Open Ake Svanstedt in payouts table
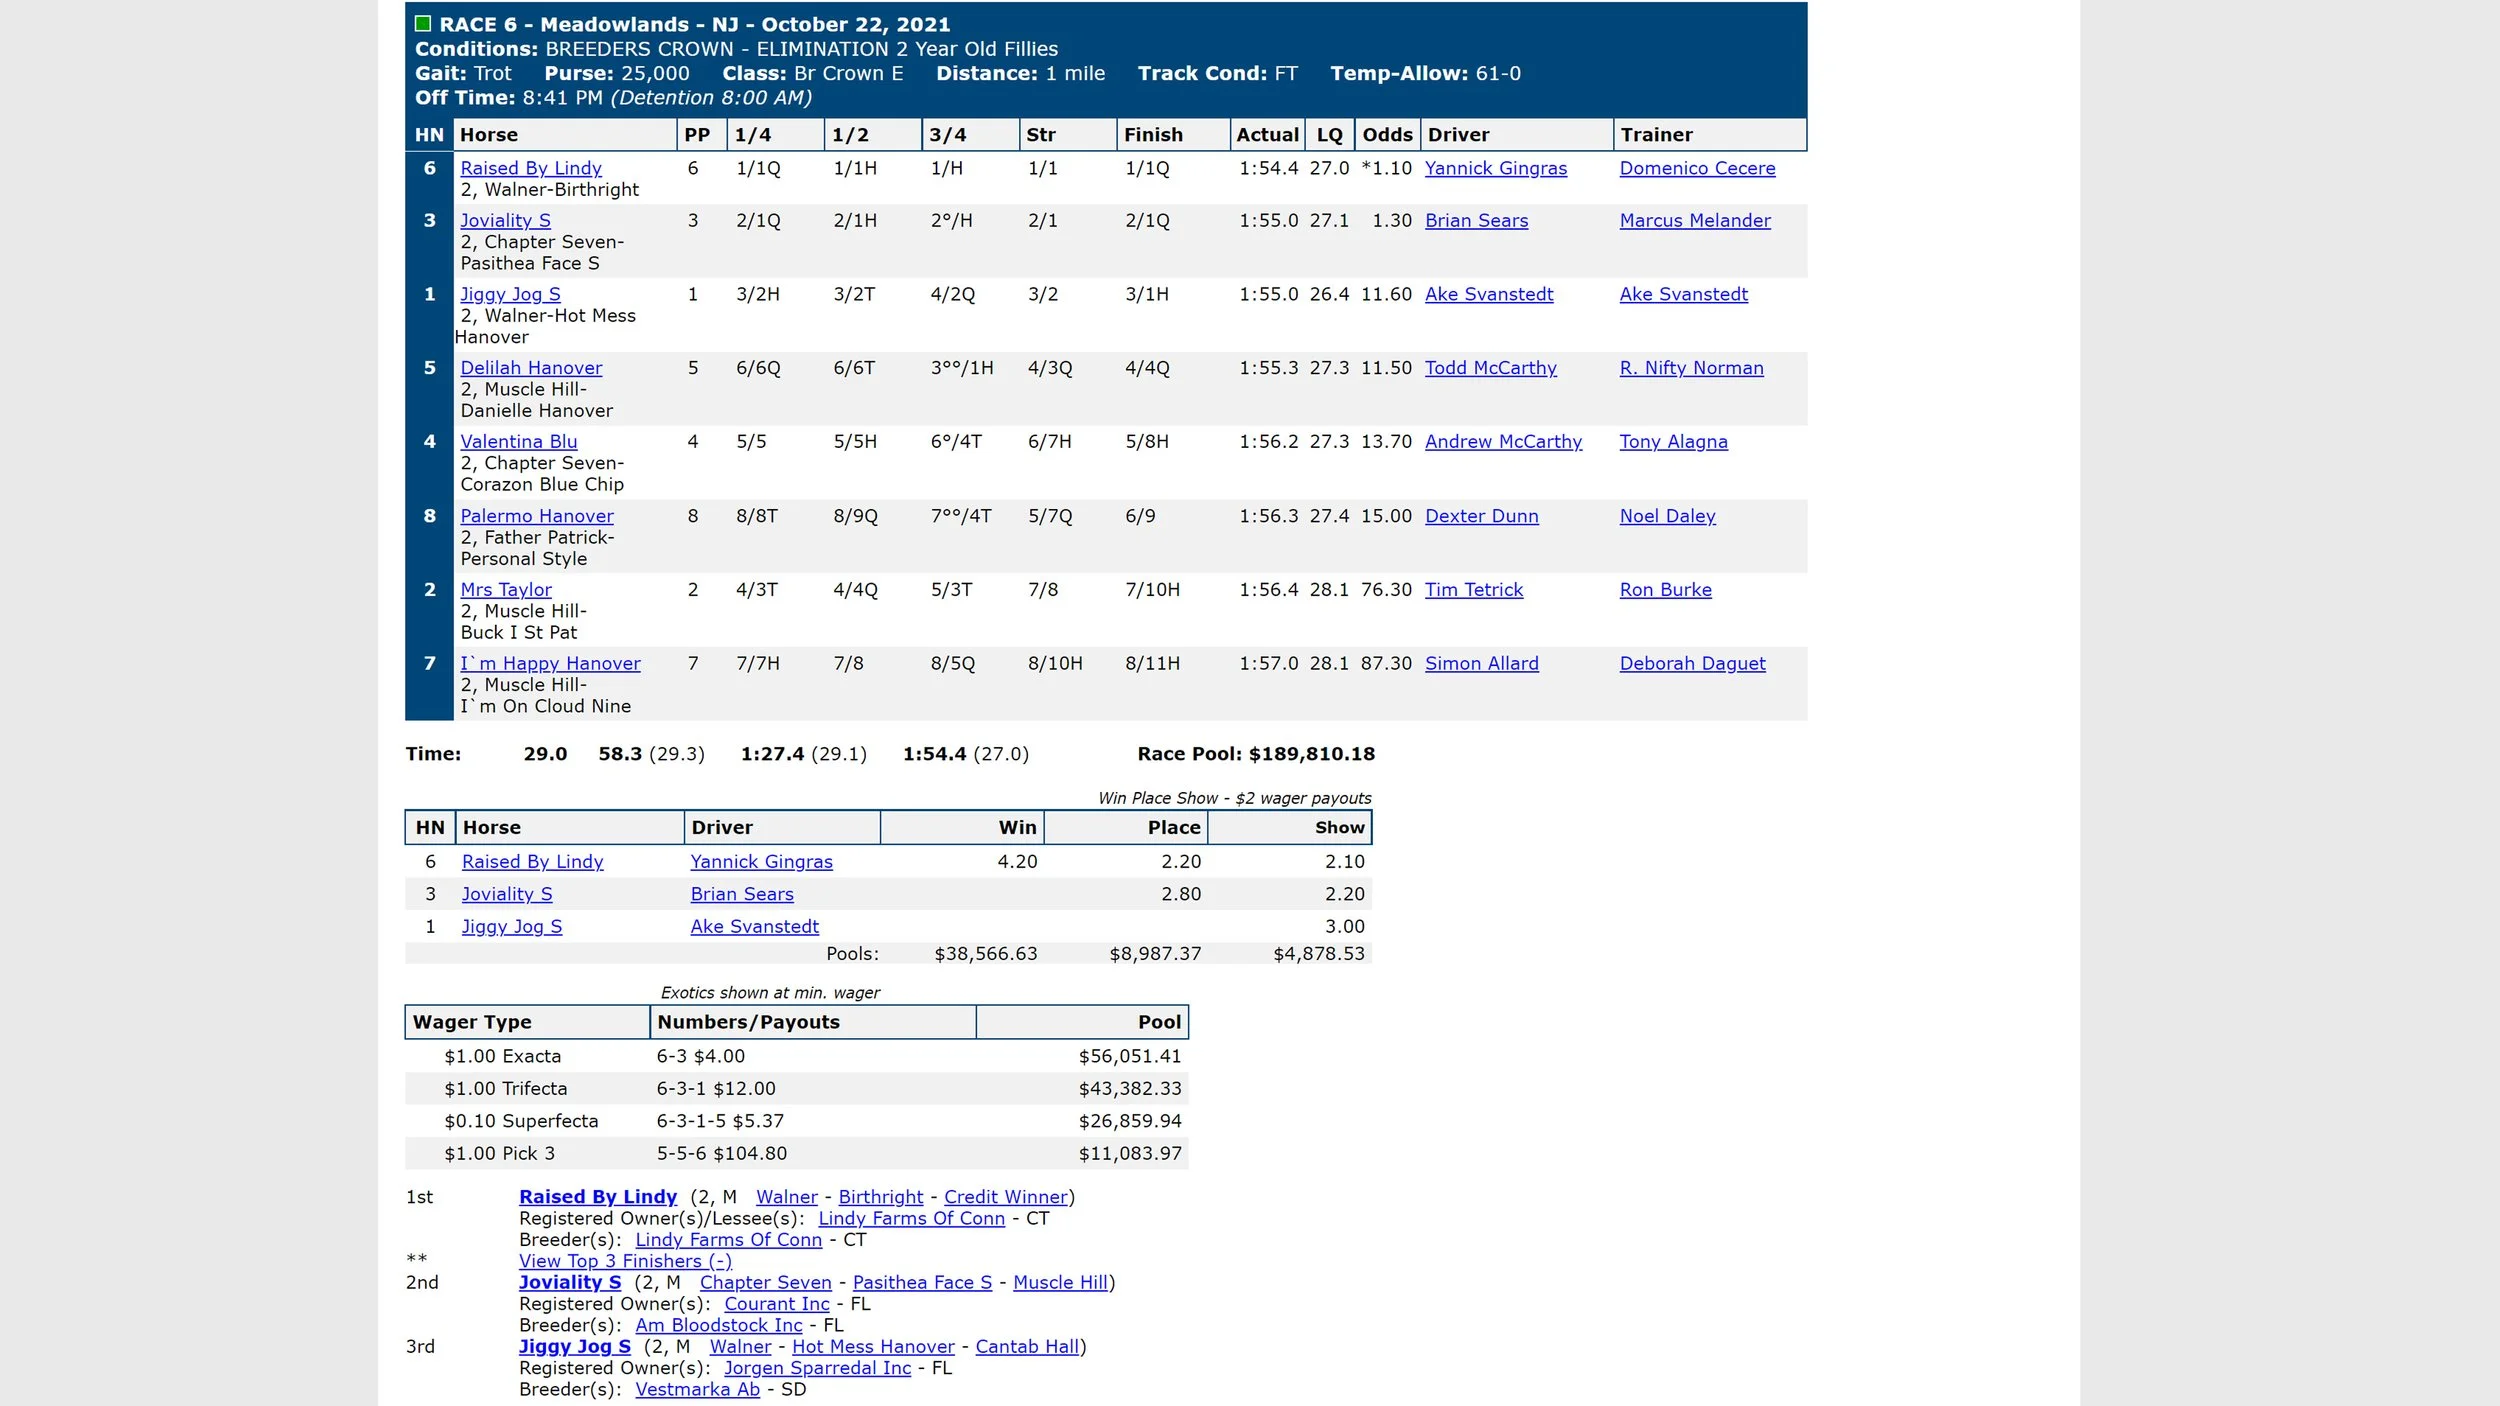Screen dimensions: 2500x1406 click(755, 926)
